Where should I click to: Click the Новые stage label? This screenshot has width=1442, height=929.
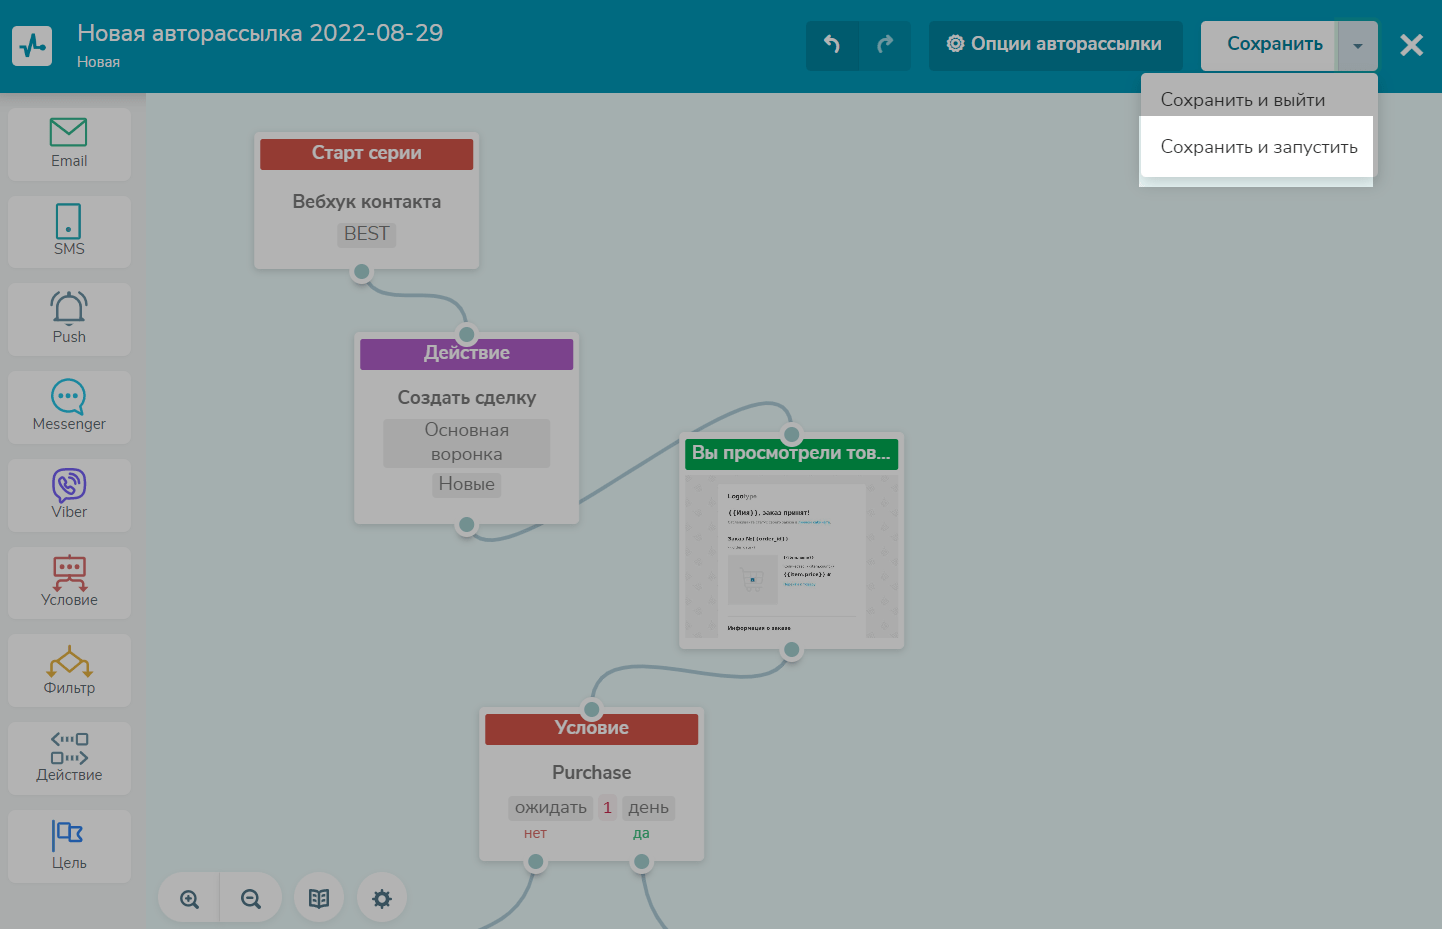coord(467,485)
